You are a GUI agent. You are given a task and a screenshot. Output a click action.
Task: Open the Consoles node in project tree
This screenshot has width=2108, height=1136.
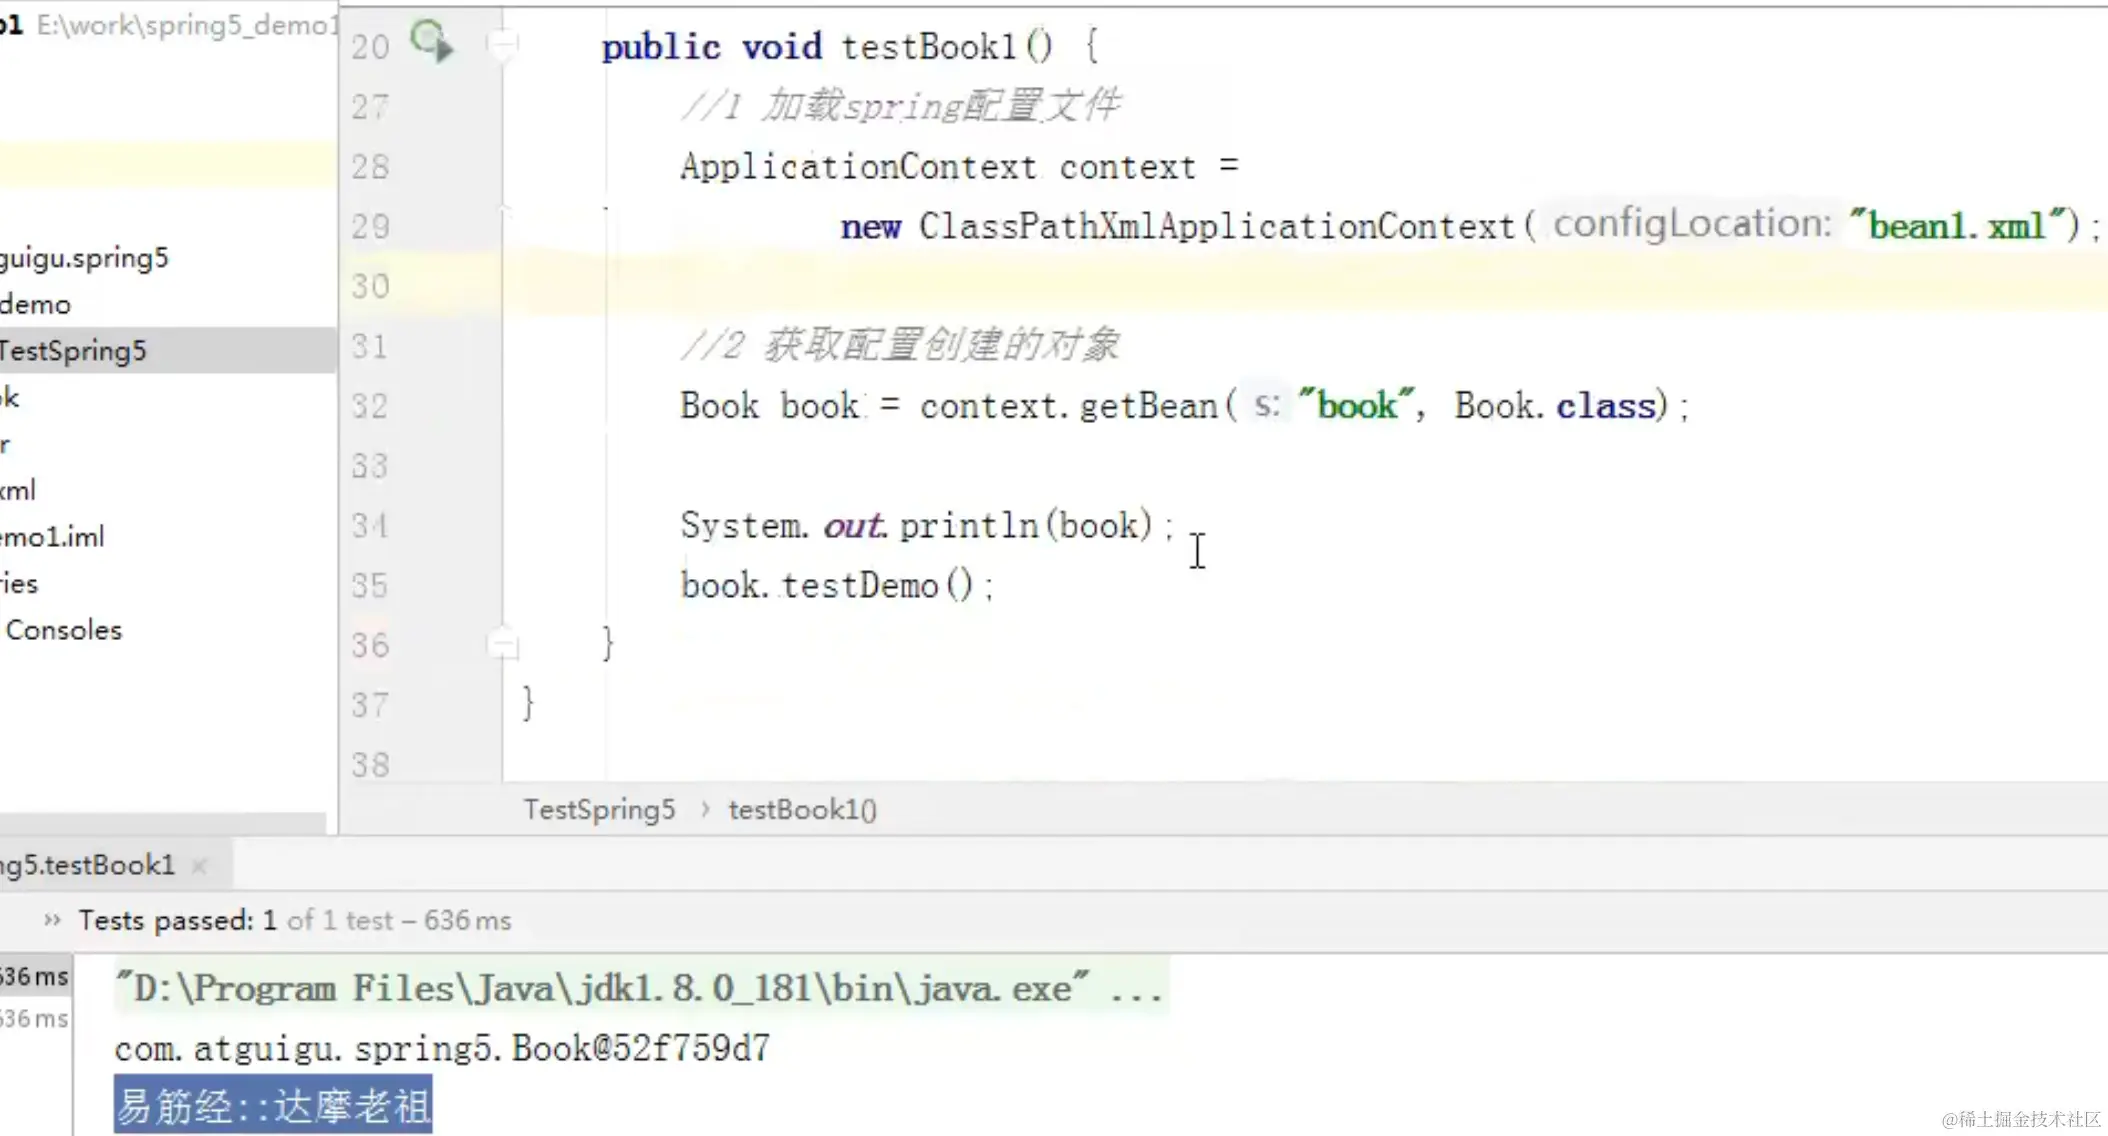(x=64, y=630)
